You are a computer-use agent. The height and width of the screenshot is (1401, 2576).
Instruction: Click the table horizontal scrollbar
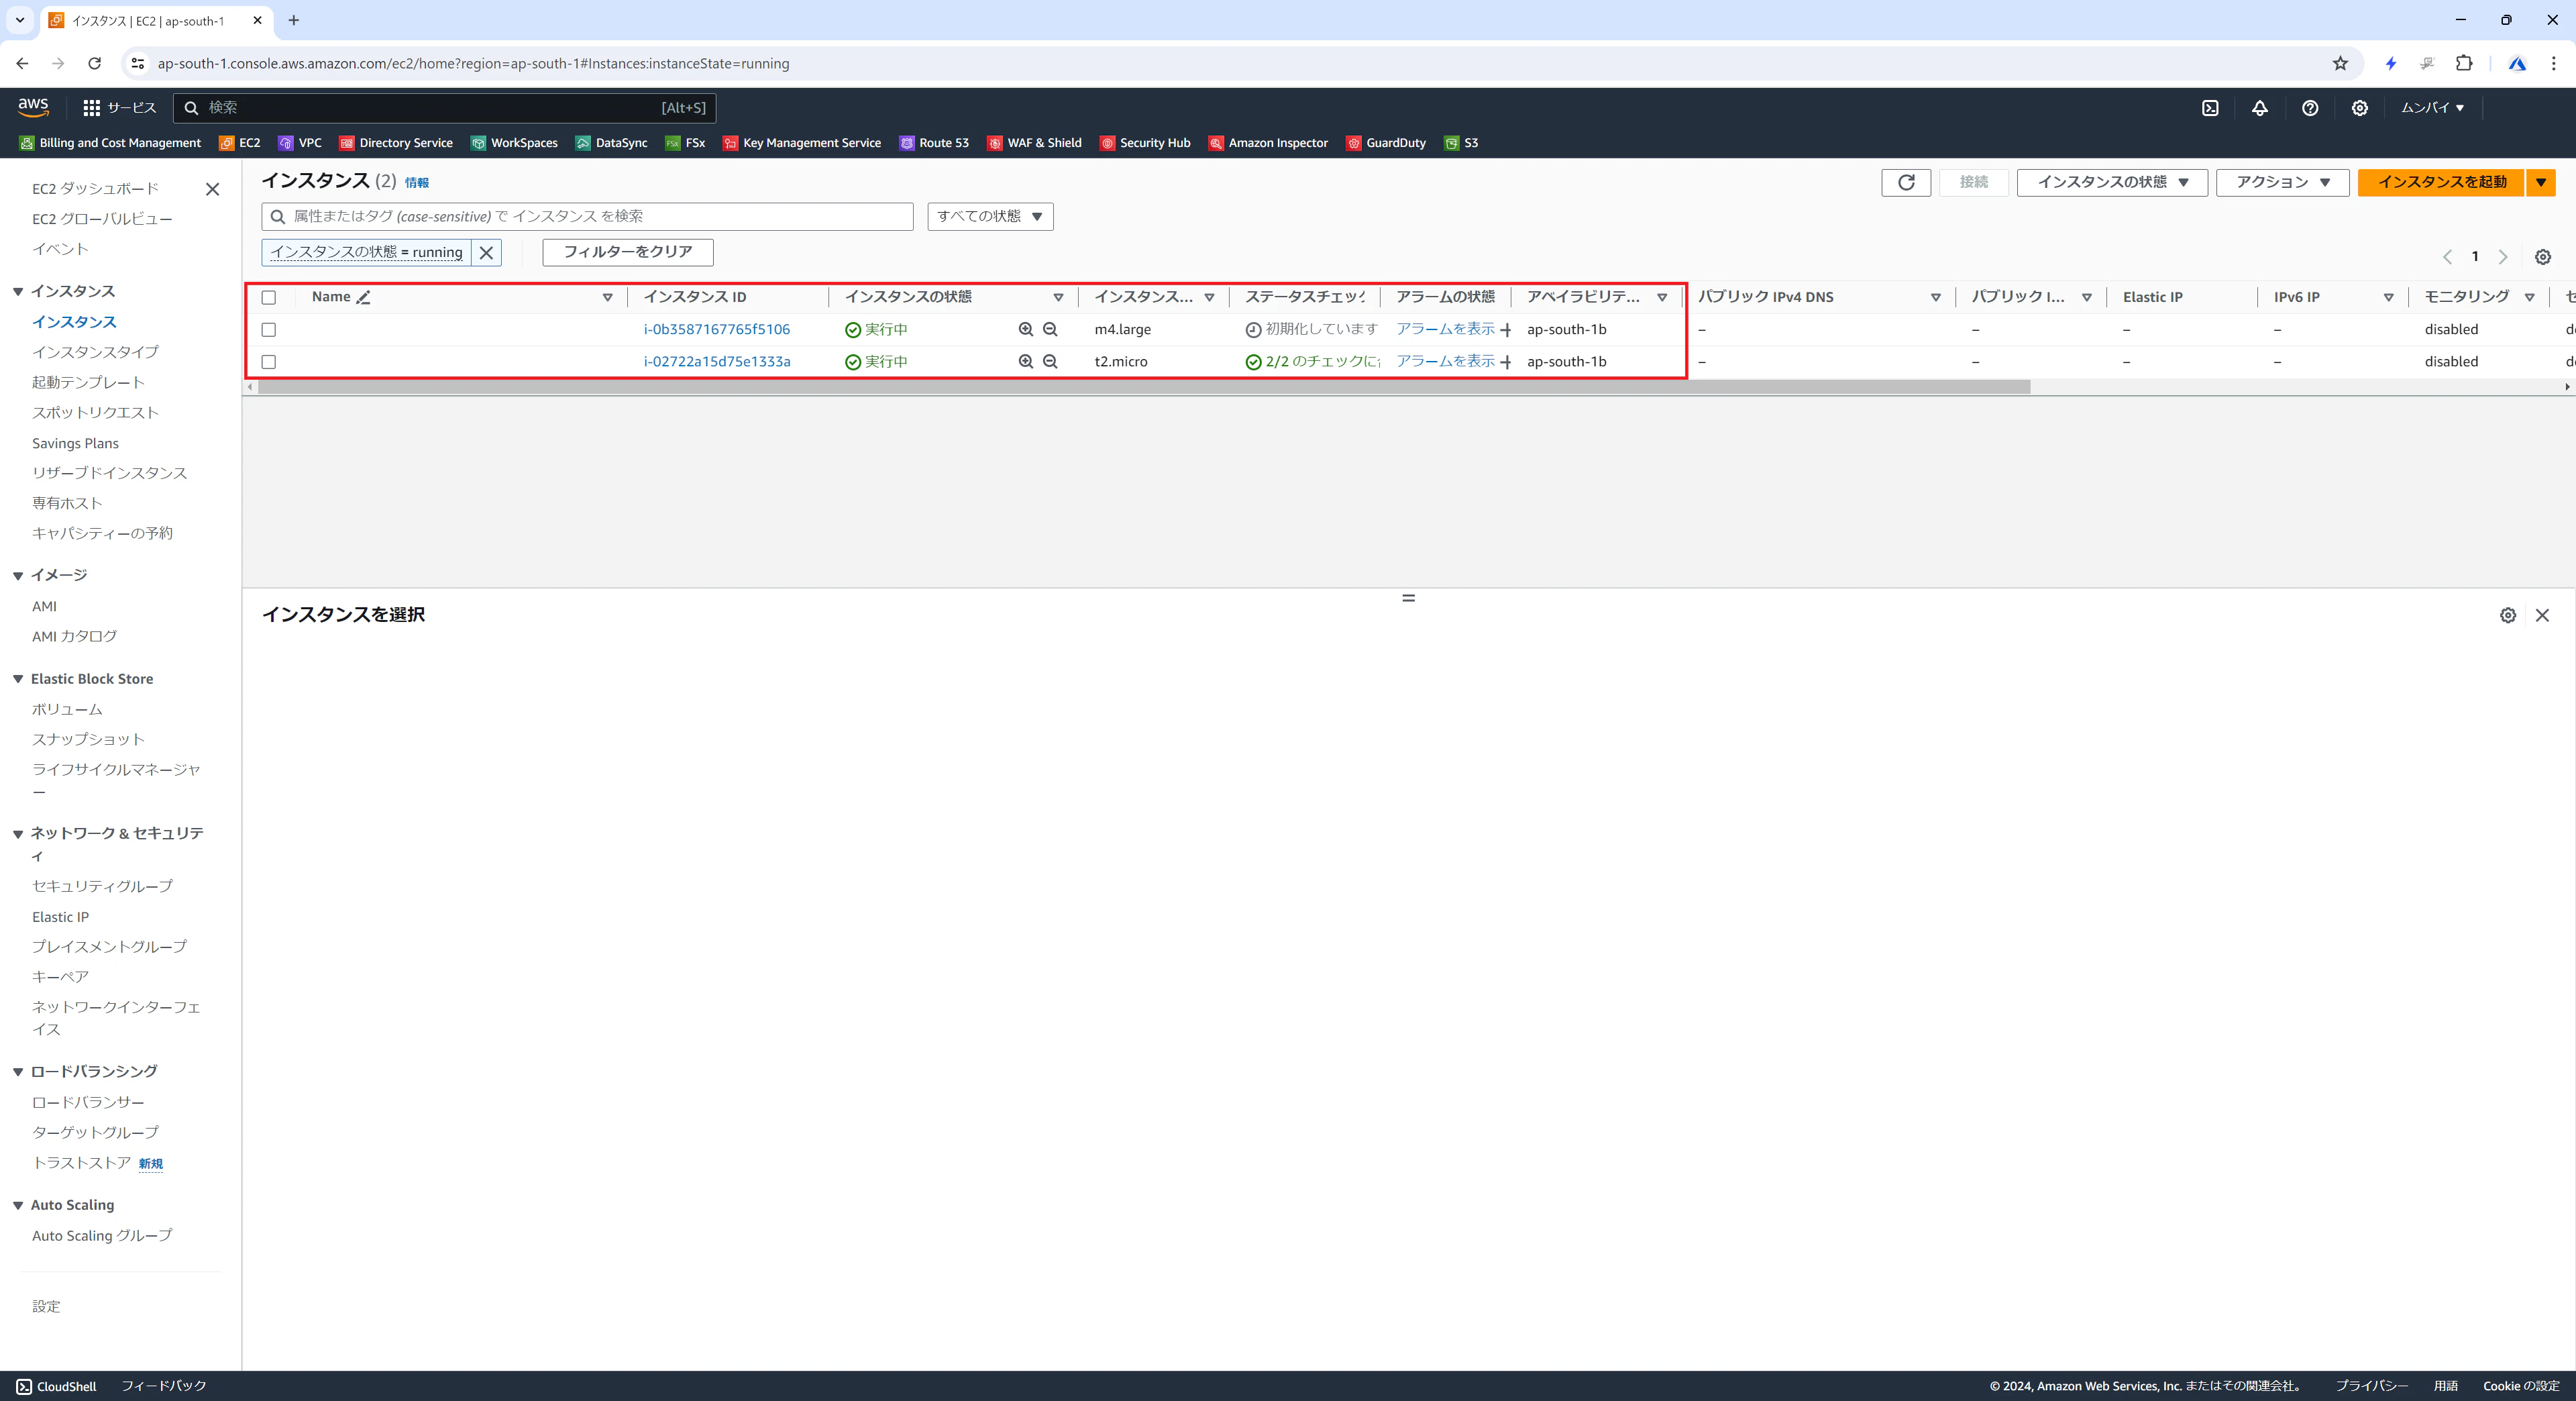(1144, 387)
